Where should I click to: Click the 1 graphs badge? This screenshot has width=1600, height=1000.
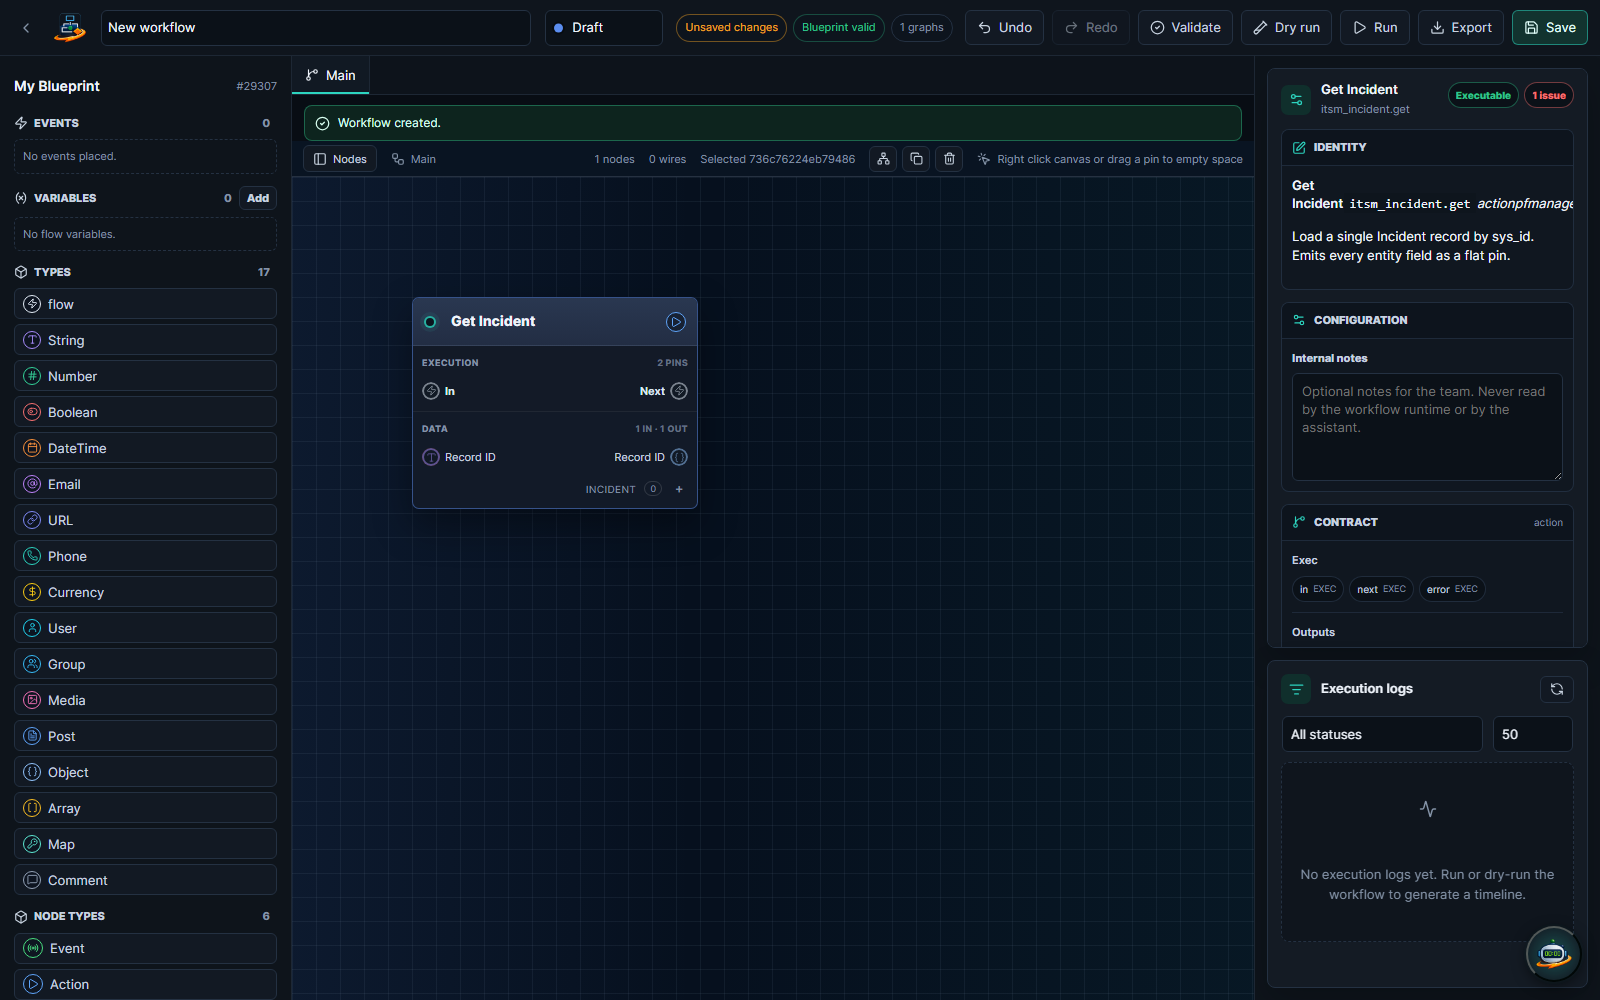[x=921, y=28]
